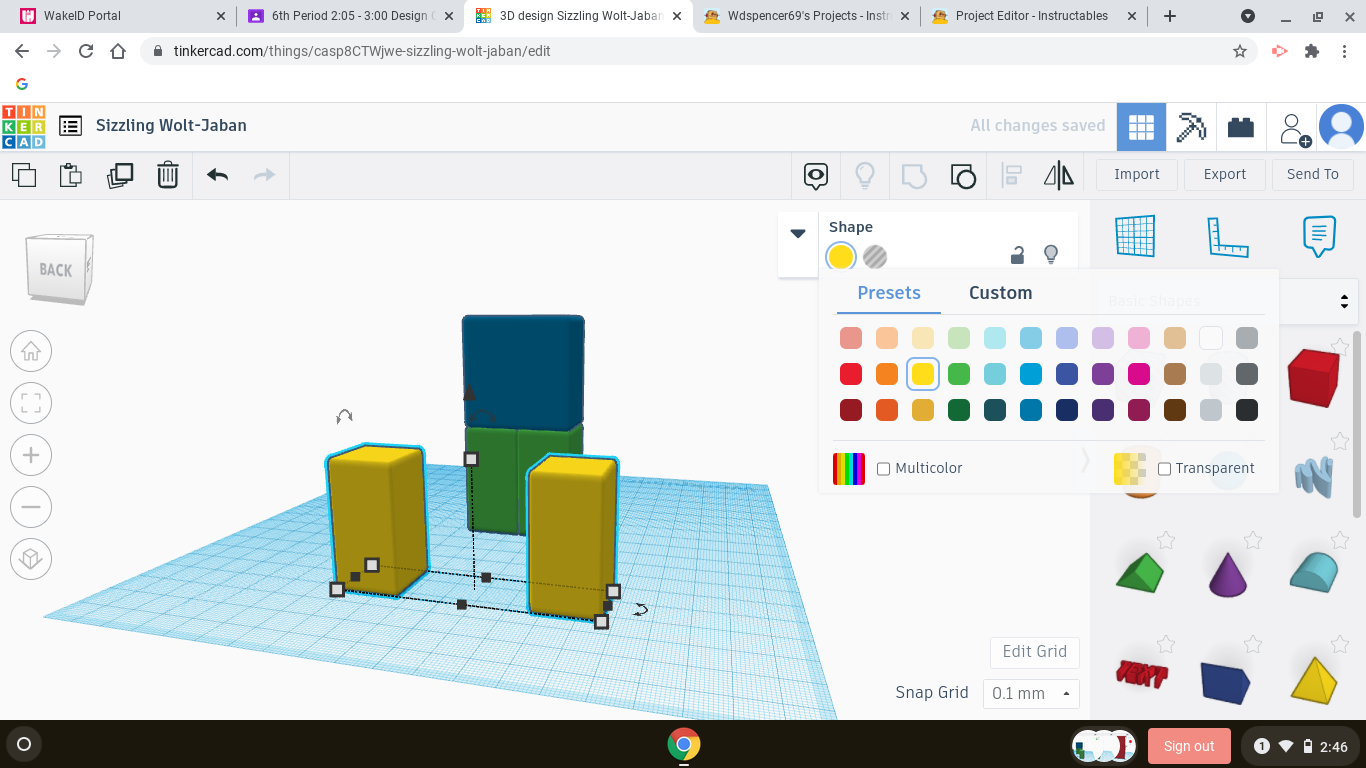Open Chrome from the shelf
This screenshot has width=1366, height=768.
684,745
